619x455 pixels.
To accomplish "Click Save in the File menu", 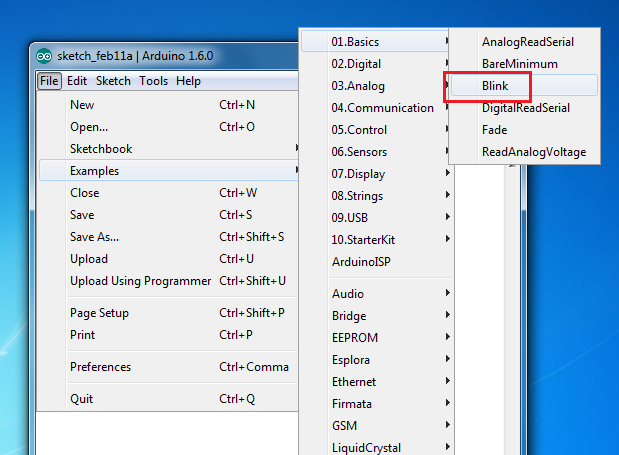I will click(169, 215).
